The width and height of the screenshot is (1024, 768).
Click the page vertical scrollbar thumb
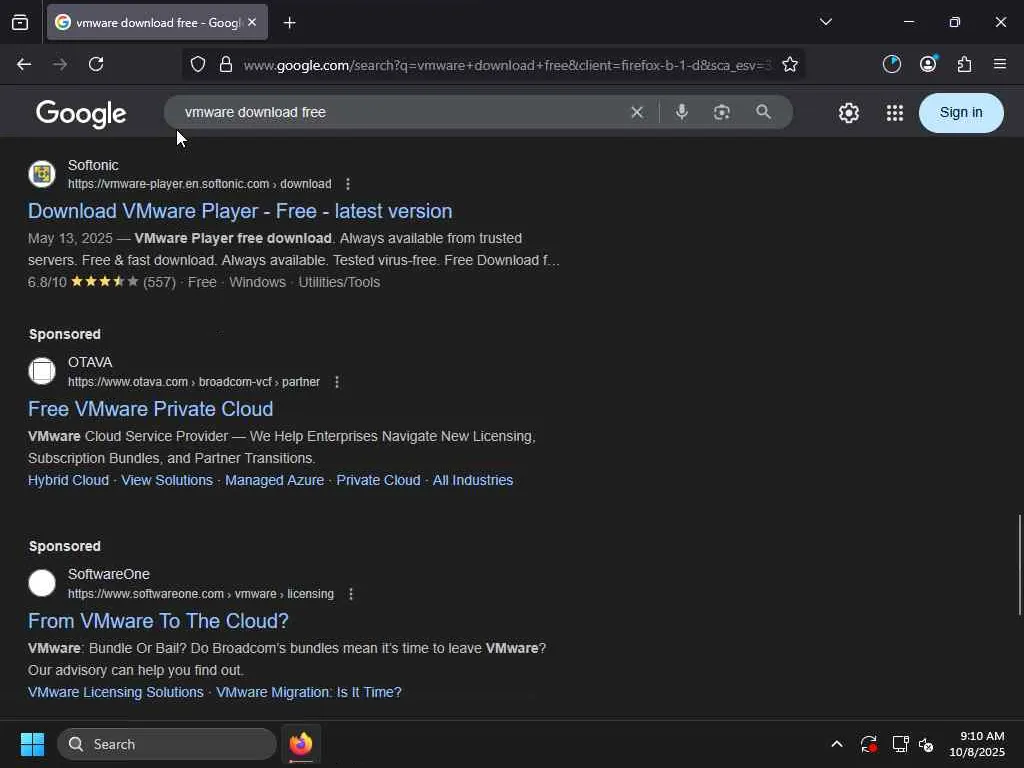click(1019, 565)
